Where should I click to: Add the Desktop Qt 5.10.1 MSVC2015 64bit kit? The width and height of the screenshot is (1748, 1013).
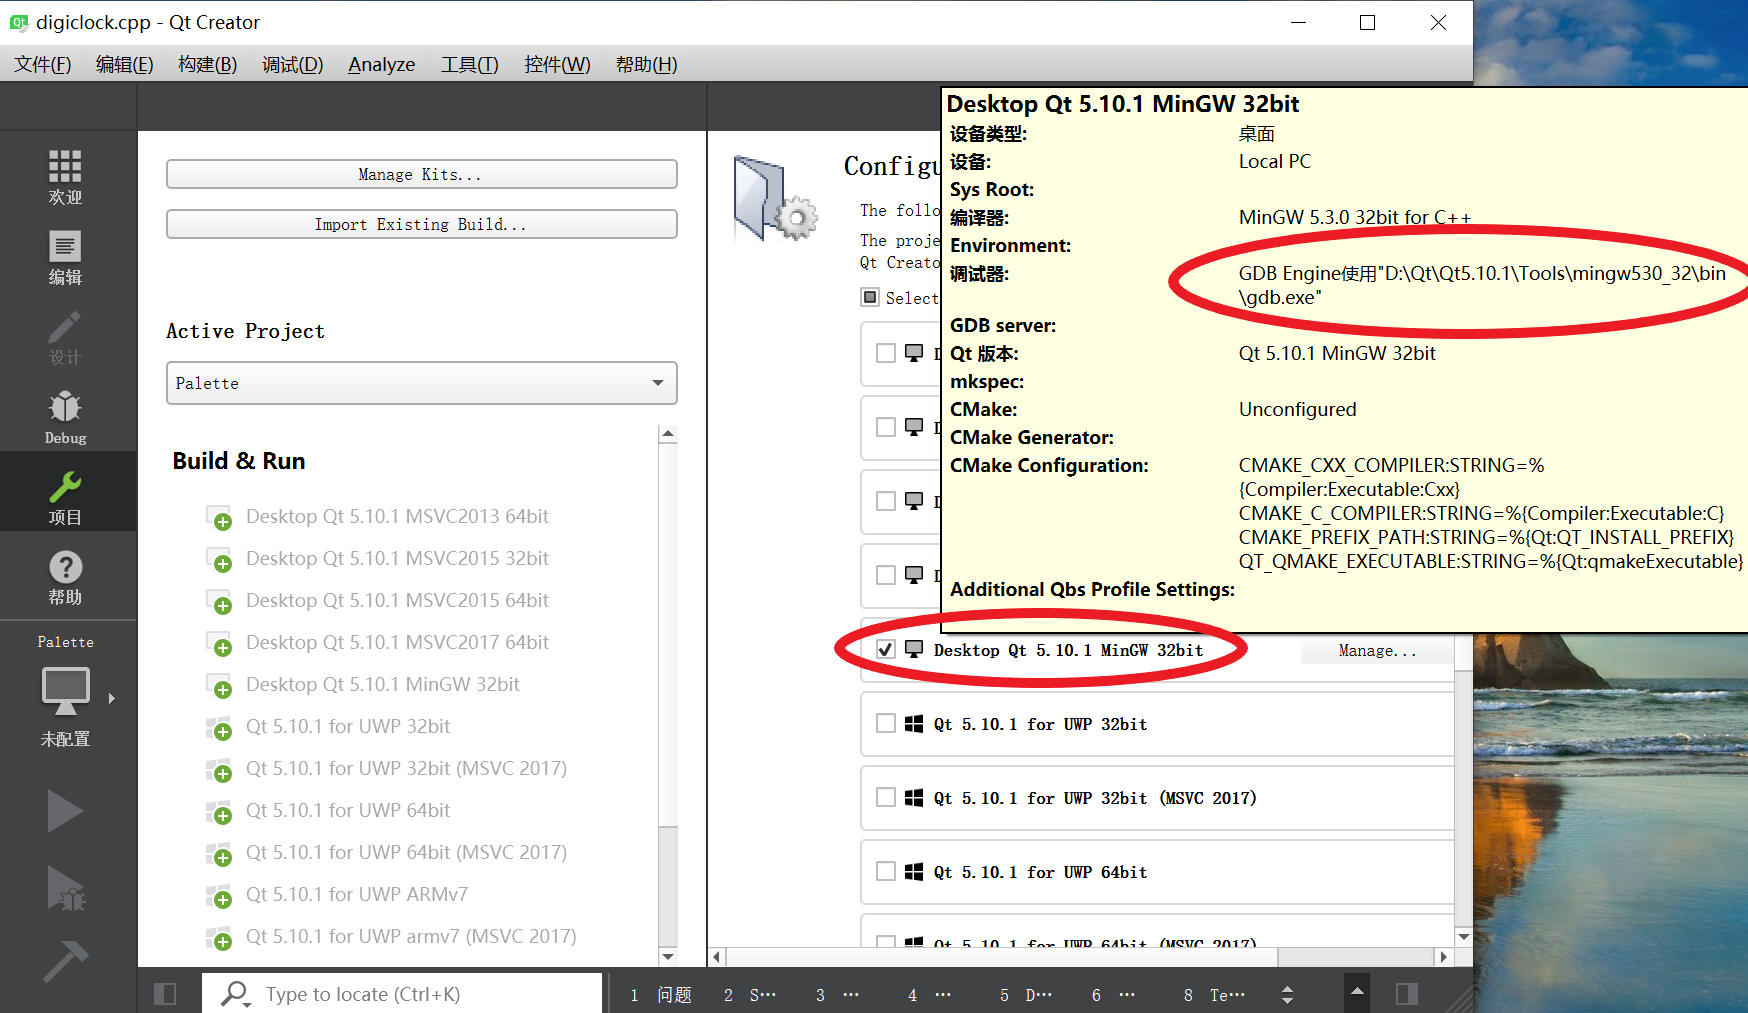pos(219,602)
